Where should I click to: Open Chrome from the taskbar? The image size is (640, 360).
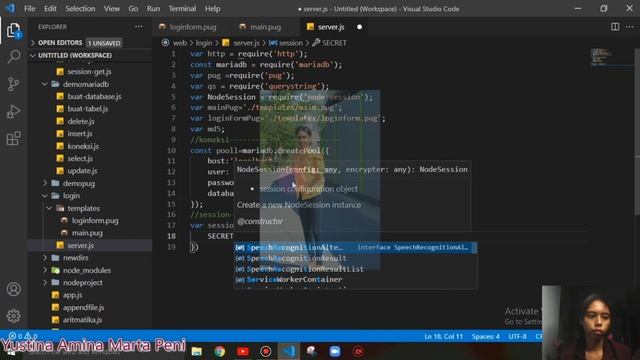(220, 351)
